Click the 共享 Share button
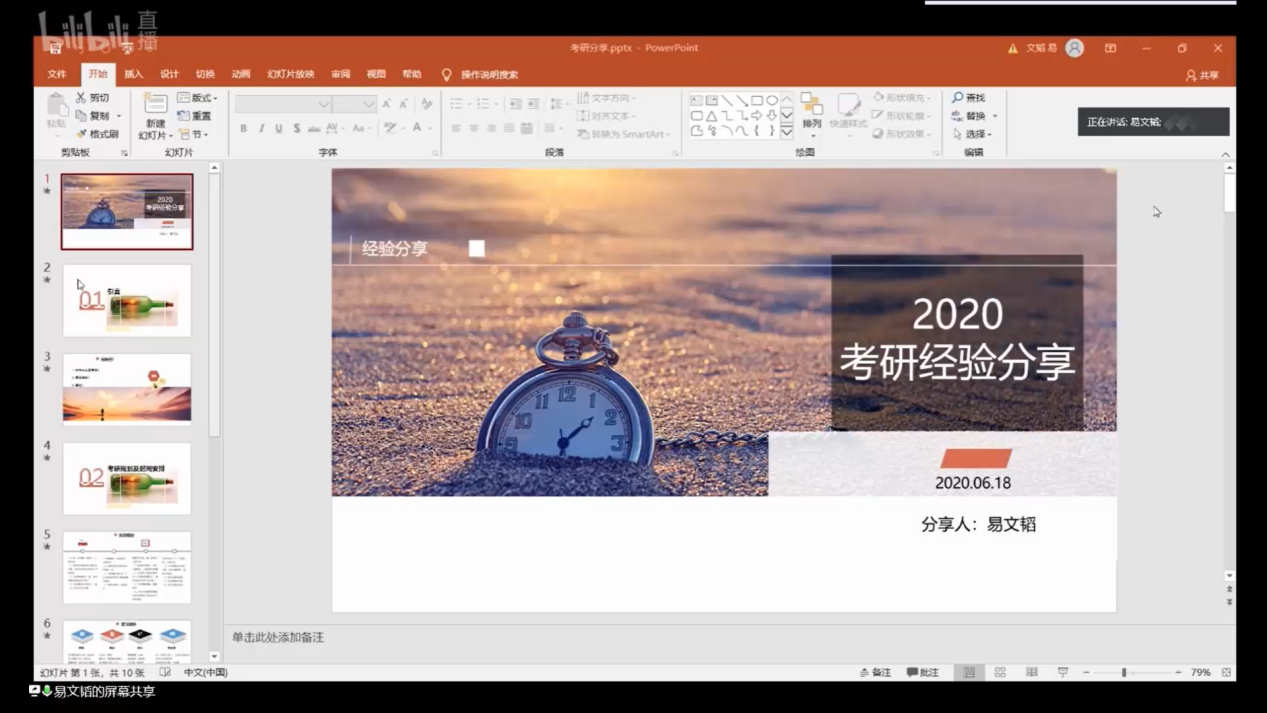The image size is (1267, 713). tap(1202, 75)
